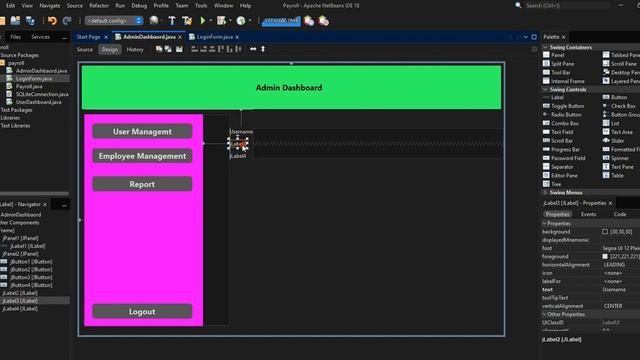Viewport: 640px width, 360px height.
Task: Click the Report button on form
Action: [142, 184]
